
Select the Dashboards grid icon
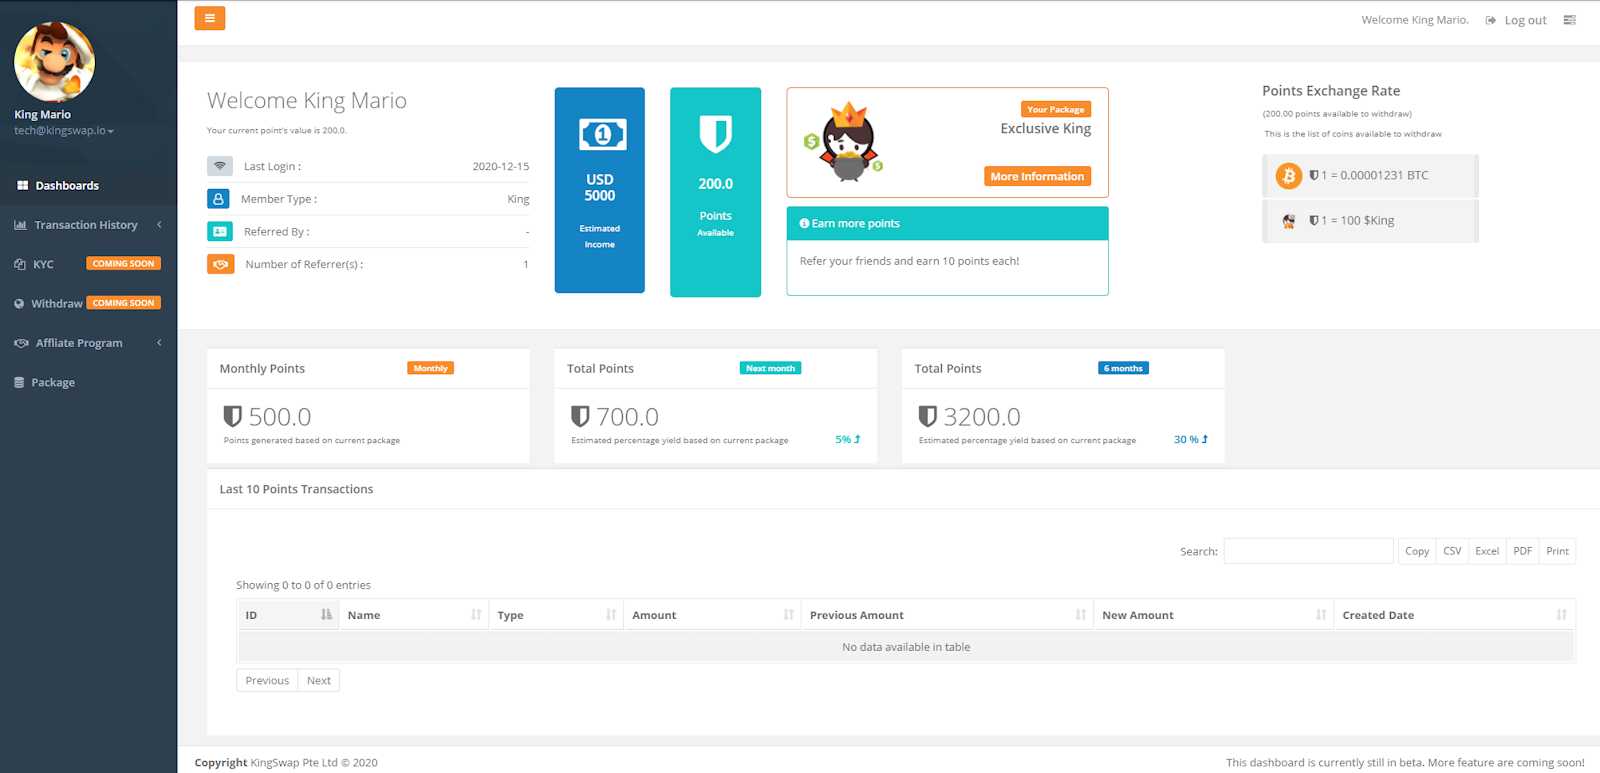pyautogui.click(x=22, y=185)
